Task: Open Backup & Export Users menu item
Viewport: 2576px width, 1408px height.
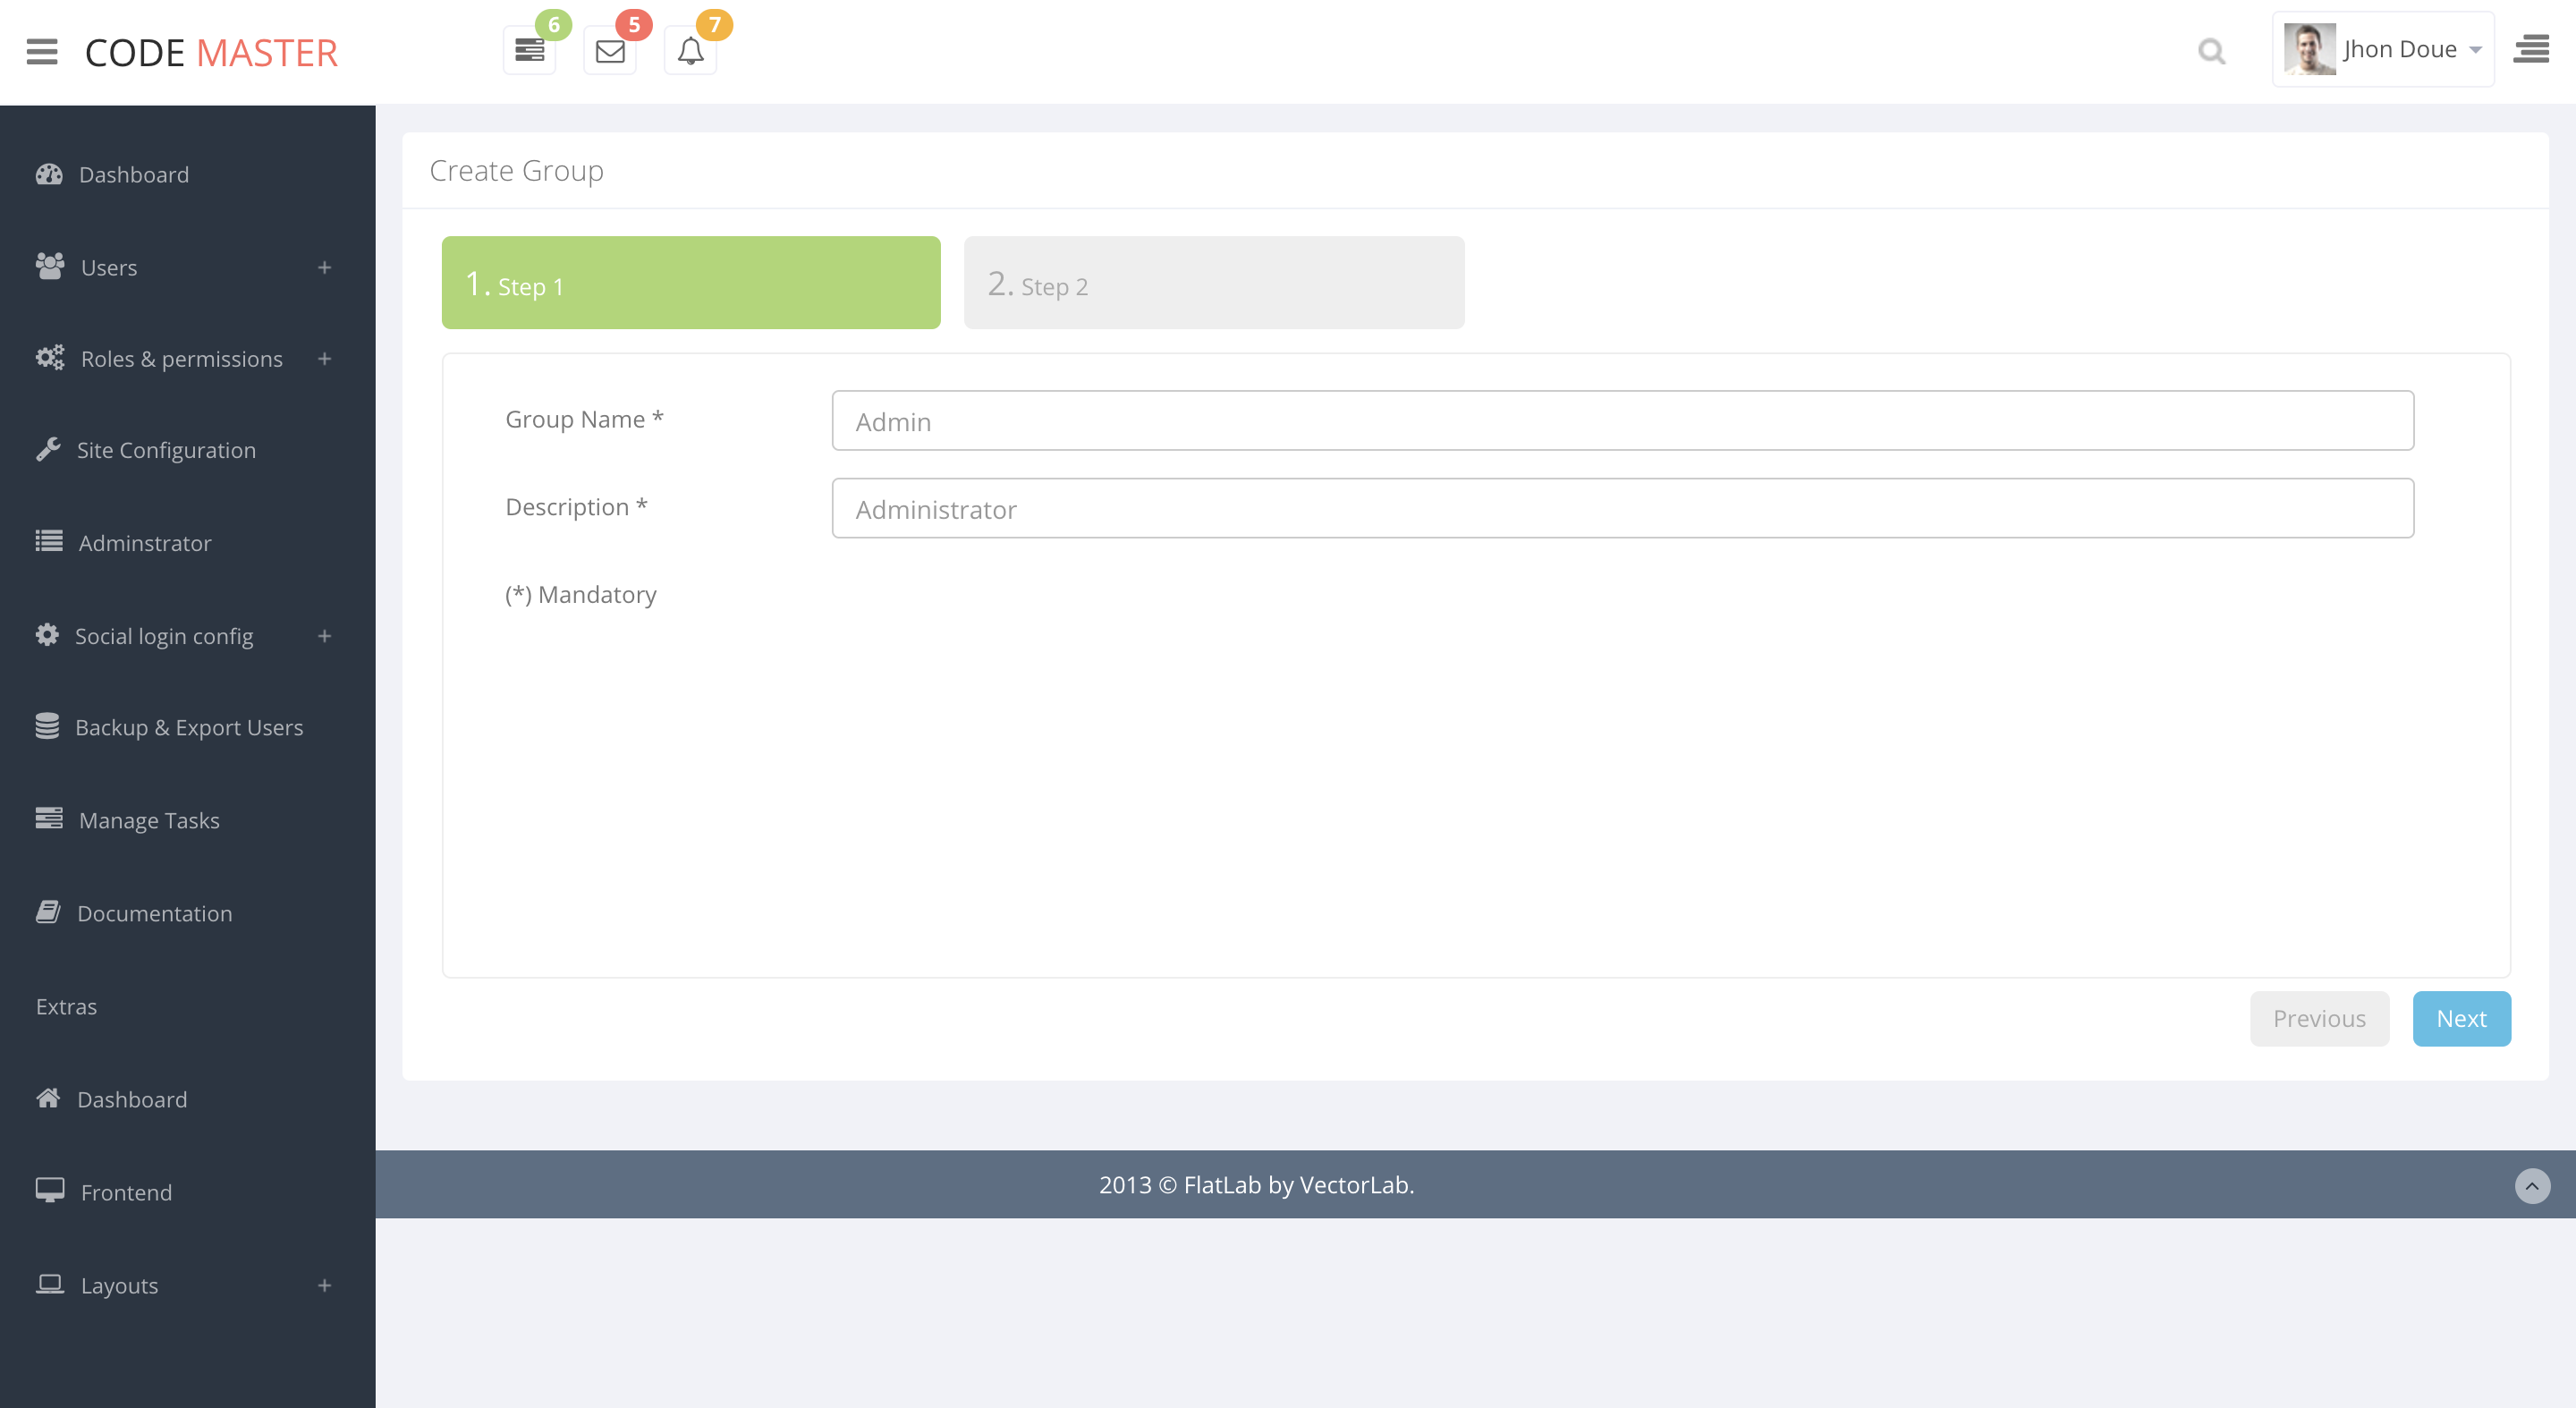Action: (188, 728)
